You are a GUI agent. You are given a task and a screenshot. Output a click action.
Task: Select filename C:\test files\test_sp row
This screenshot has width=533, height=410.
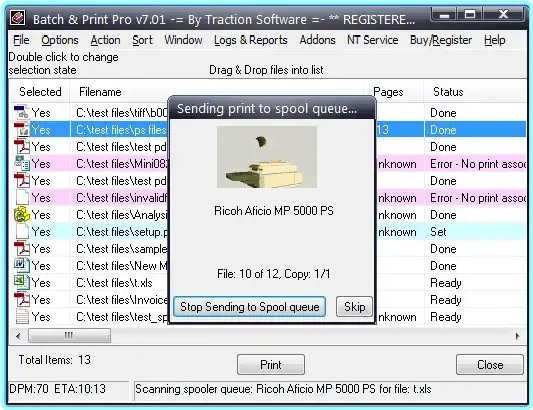pos(122,317)
